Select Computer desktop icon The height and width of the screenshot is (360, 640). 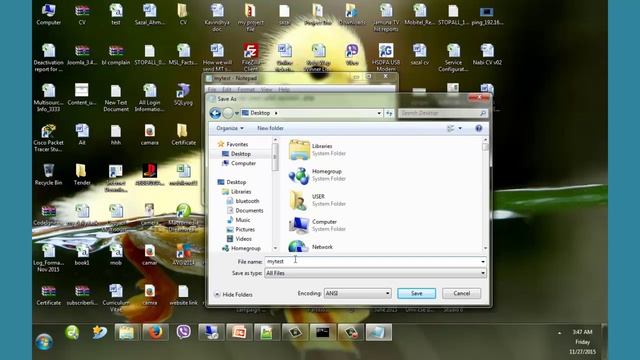tap(49, 14)
